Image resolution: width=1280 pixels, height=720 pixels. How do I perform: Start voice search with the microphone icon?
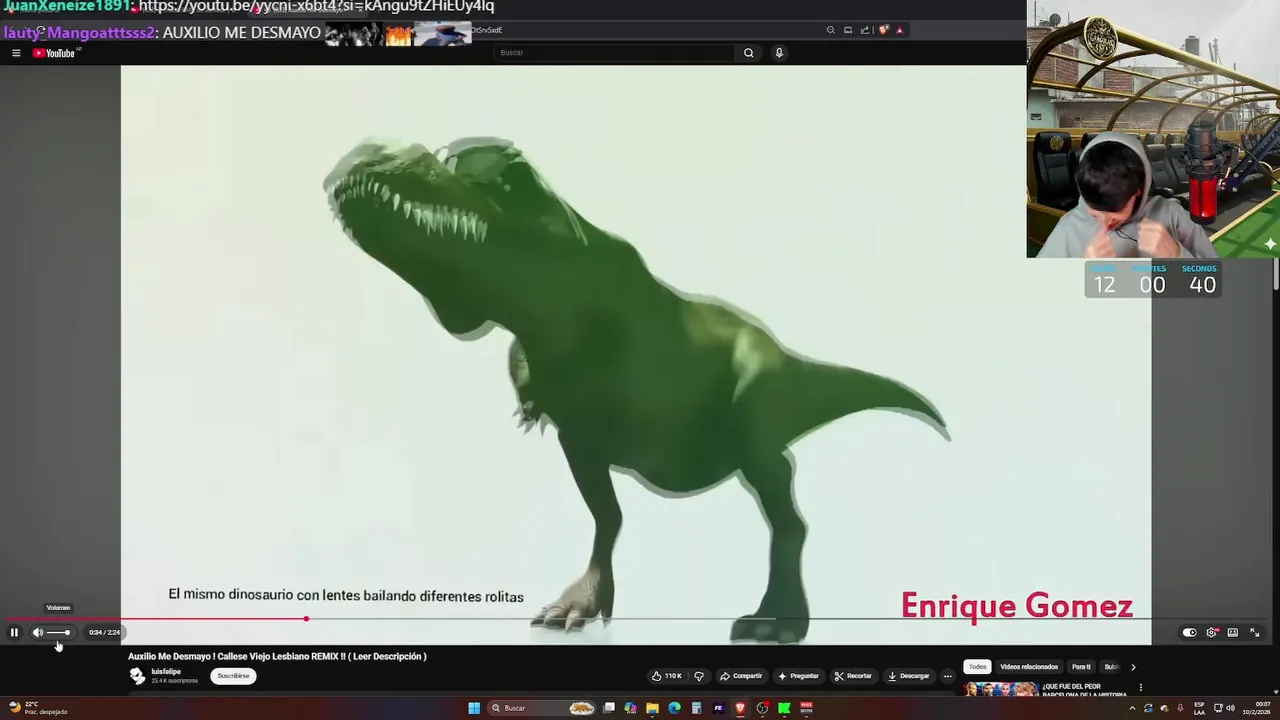(x=779, y=53)
